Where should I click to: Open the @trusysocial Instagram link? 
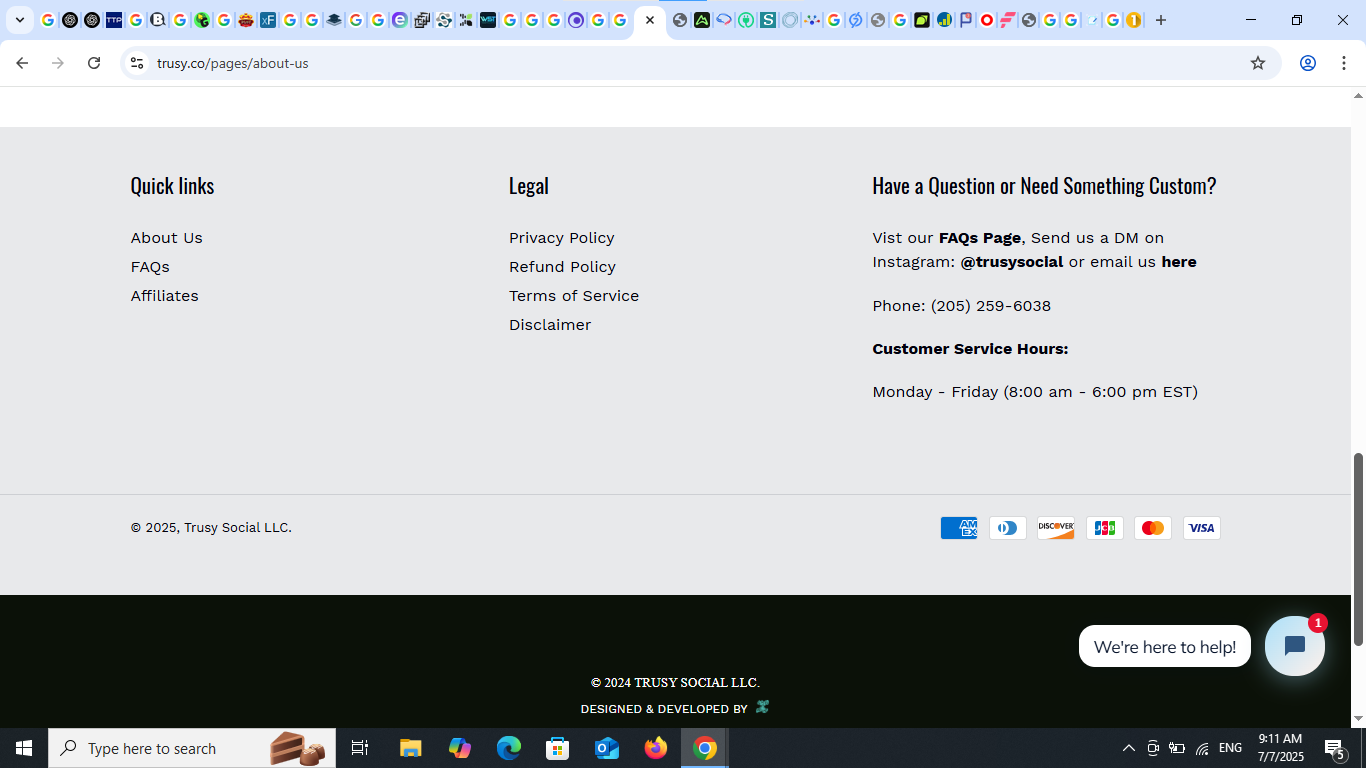1011,262
